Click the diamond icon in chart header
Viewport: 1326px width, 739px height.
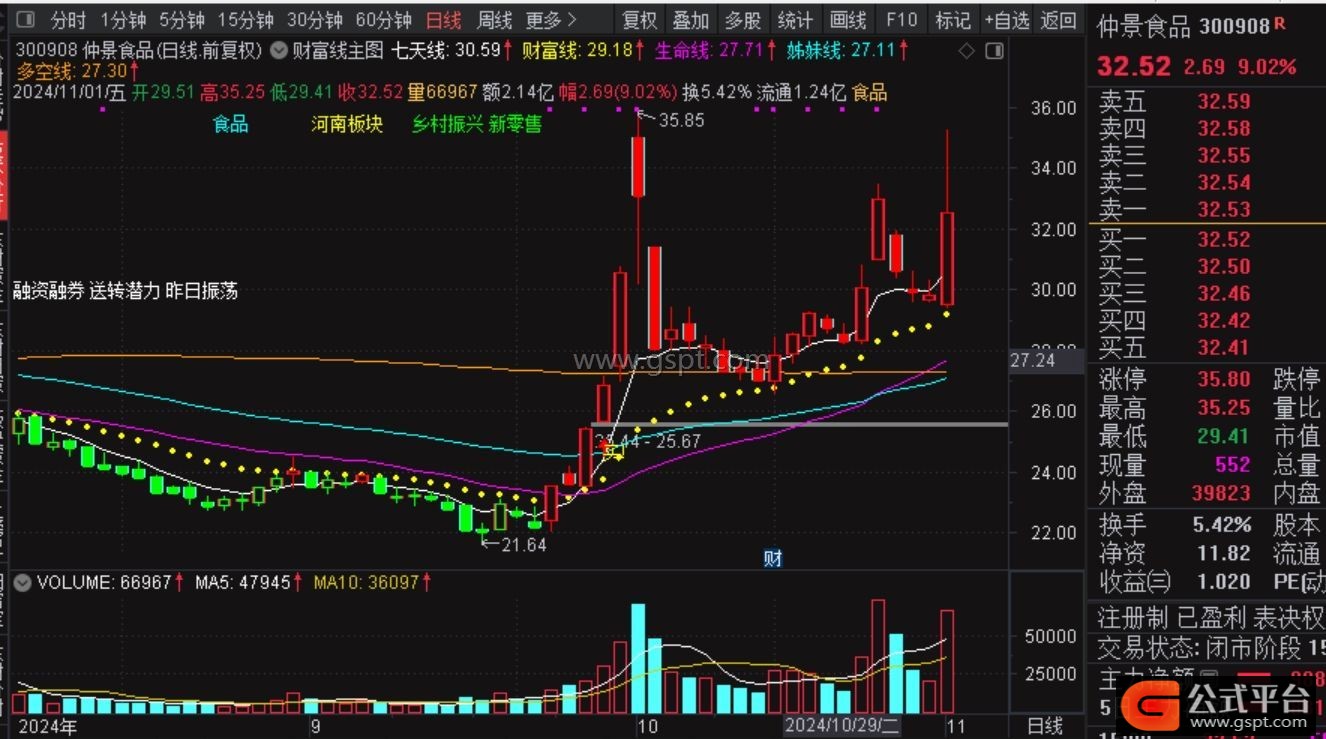(x=966, y=52)
